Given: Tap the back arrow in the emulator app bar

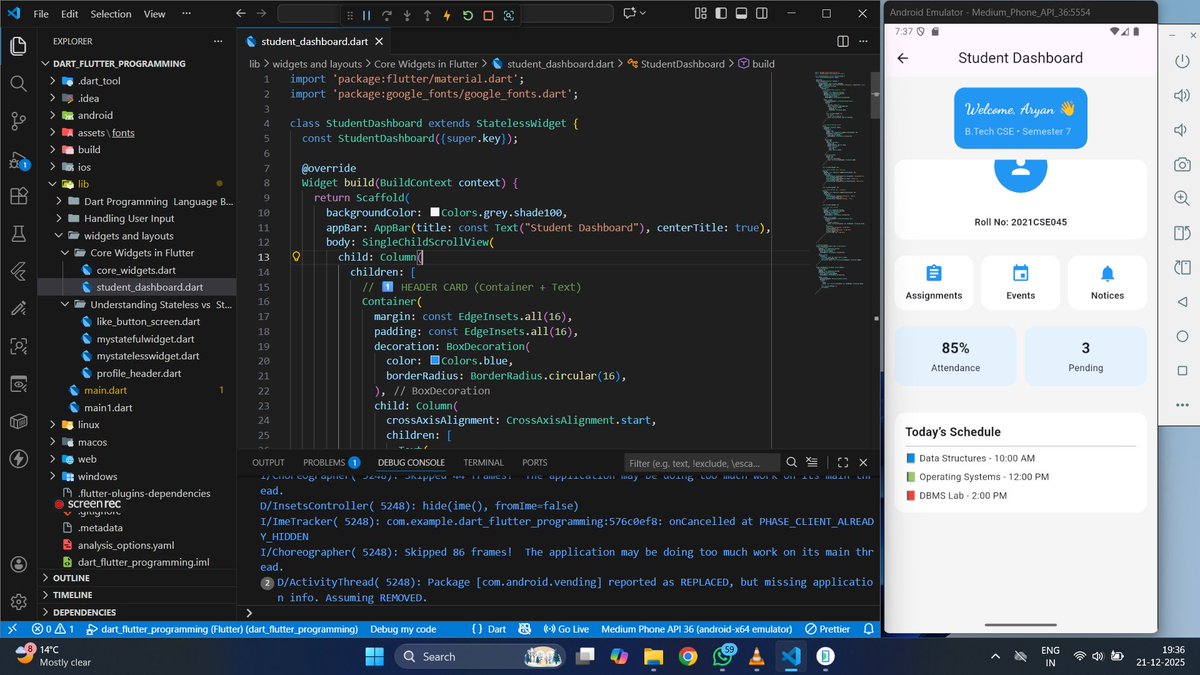Looking at the screenshot, I should tap(903, 58).
